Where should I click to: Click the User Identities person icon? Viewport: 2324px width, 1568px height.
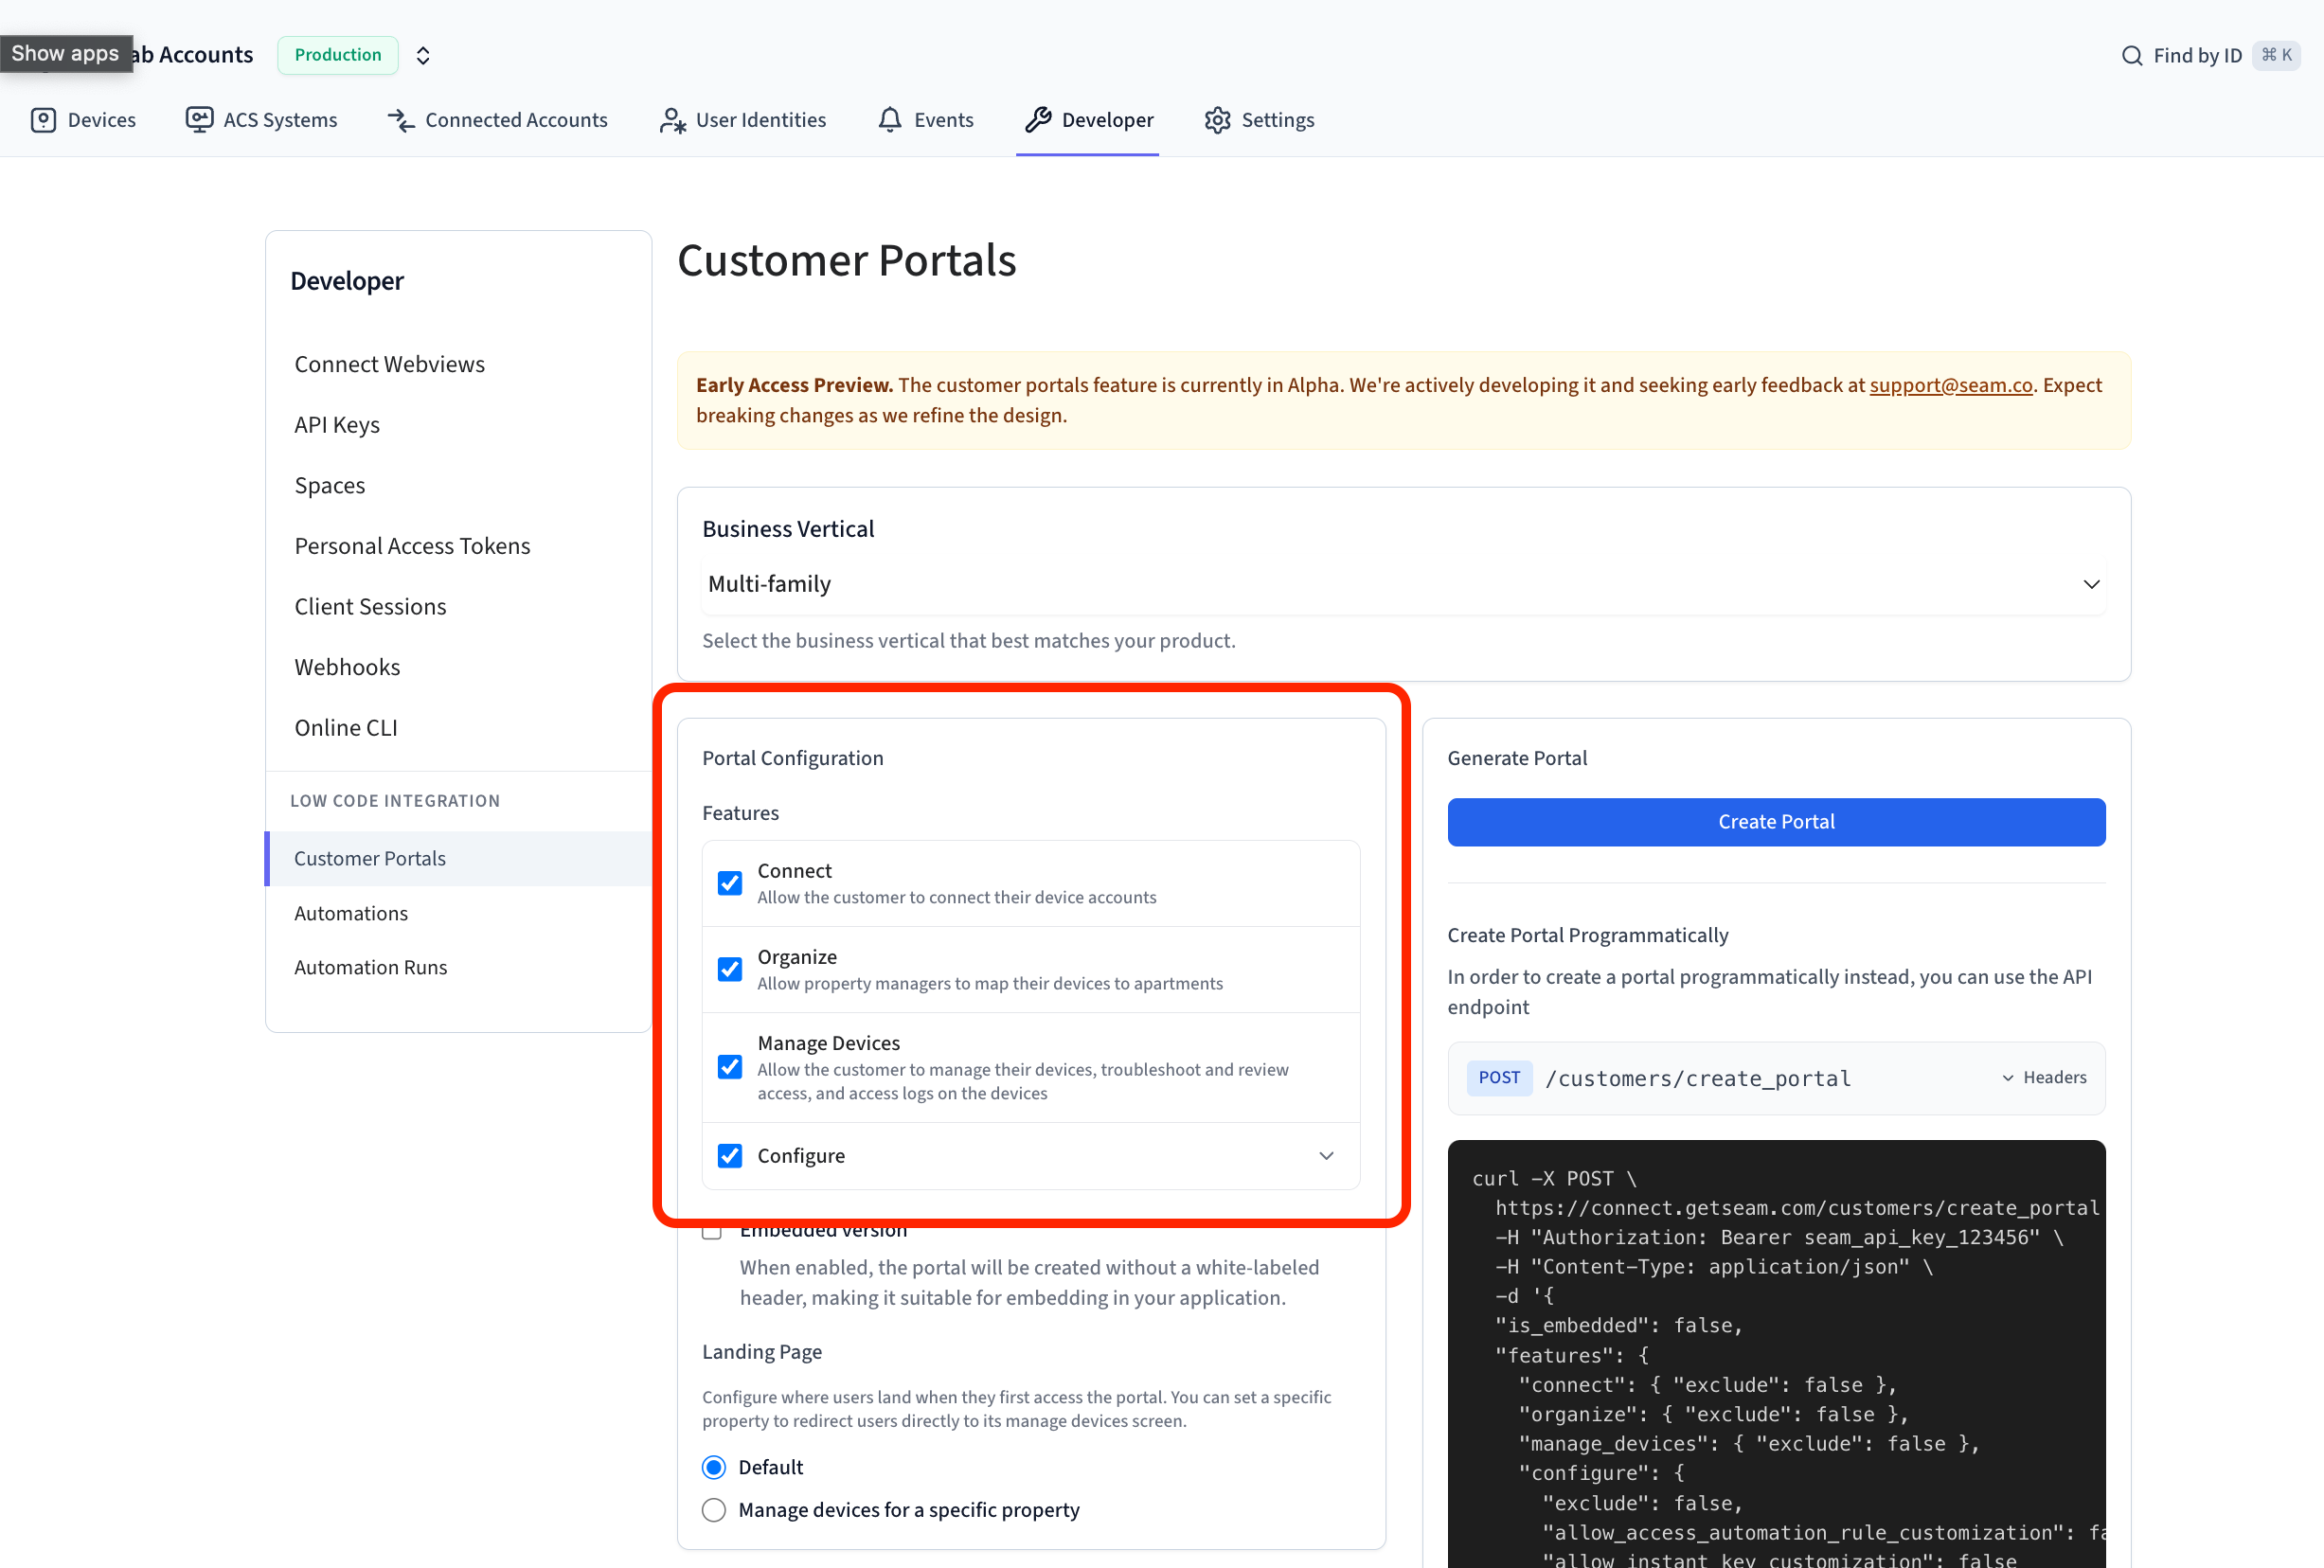672,120
